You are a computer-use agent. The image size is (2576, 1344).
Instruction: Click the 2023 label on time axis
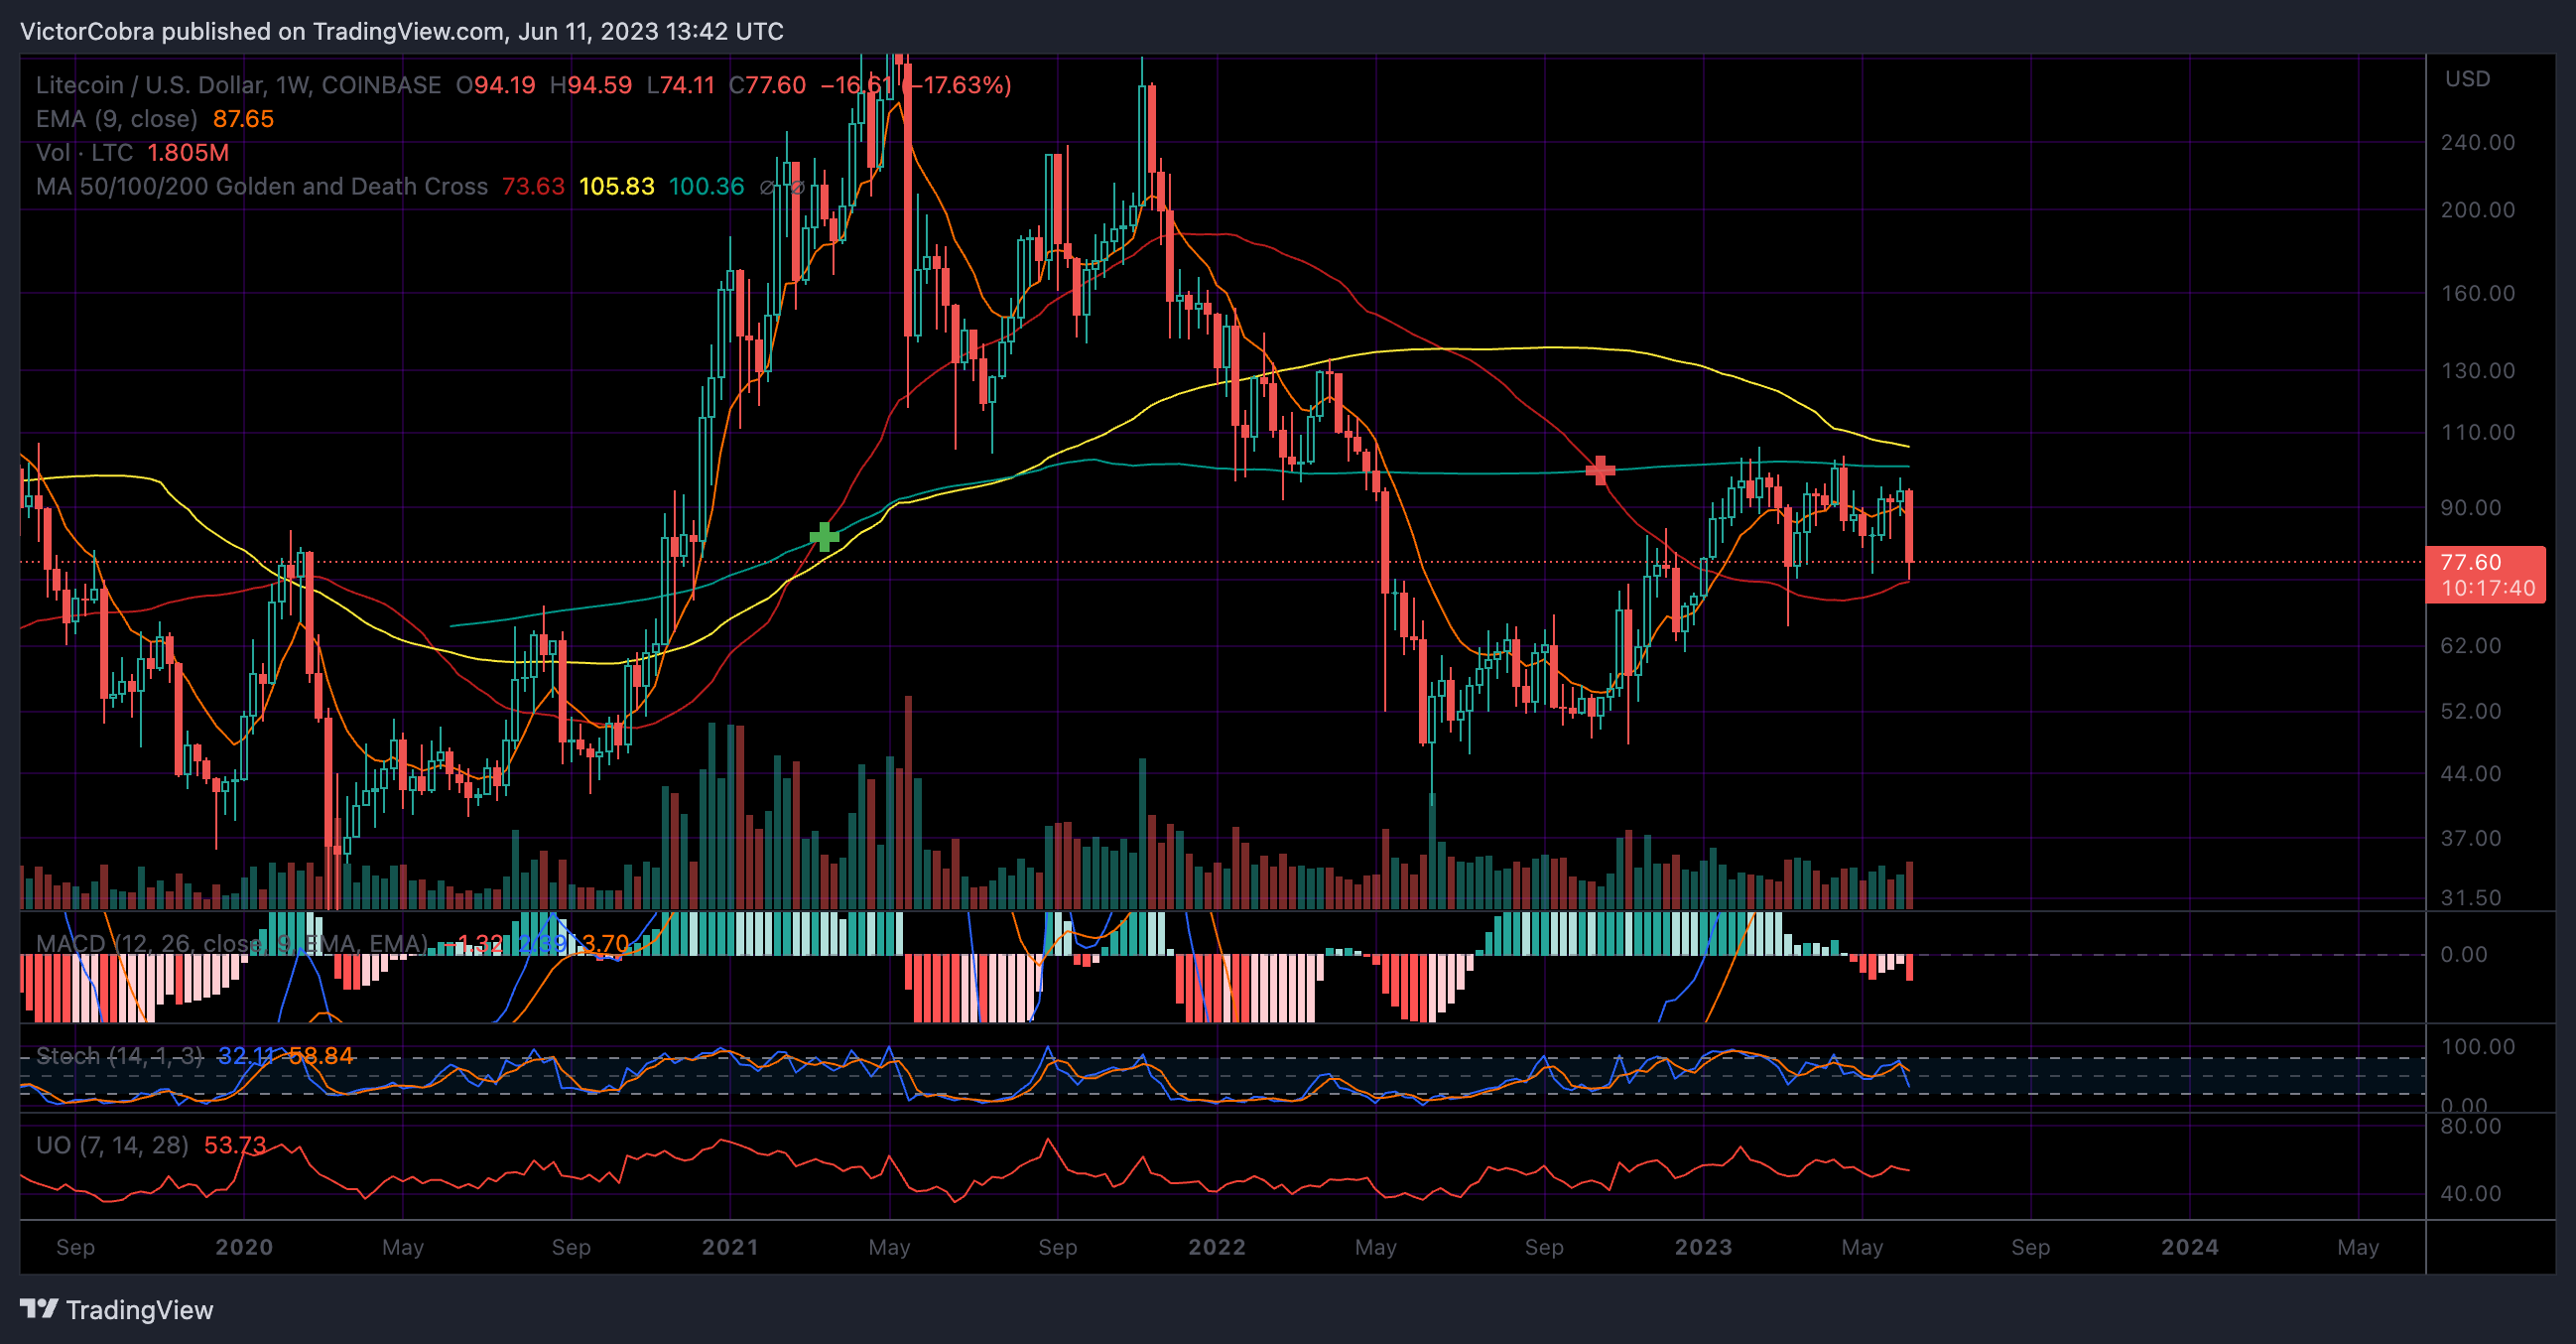coord(1704,1247)
